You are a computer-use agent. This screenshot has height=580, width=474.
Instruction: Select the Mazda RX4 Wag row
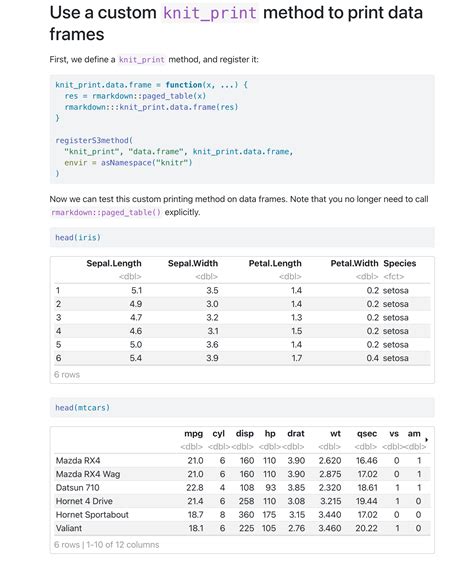point(242,474)
